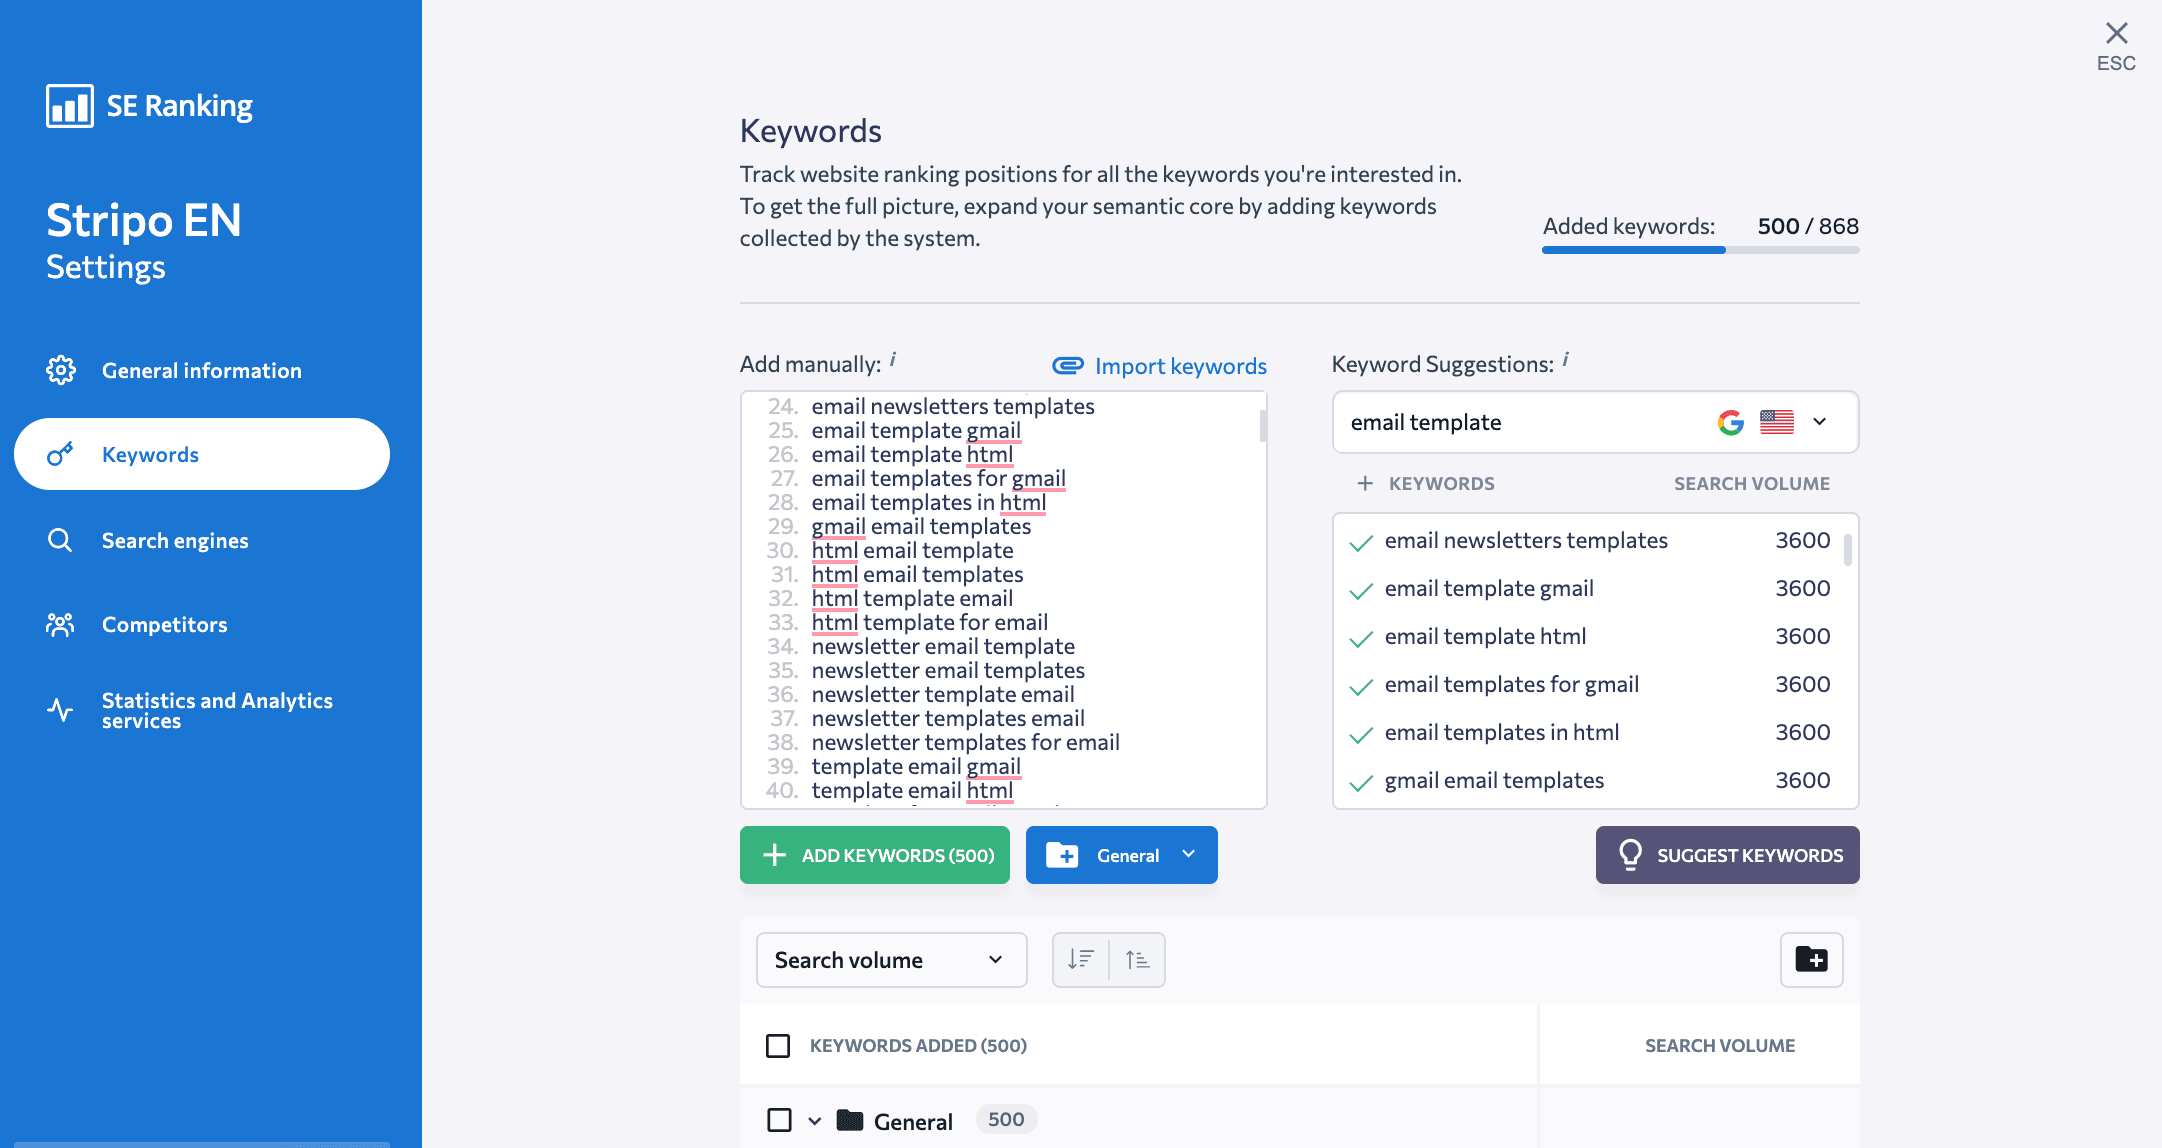The height and width of the screenshot is (1148, 2162).
Task: Click the plus icon beside KEYWORDS header
Action: (1365, 483)
